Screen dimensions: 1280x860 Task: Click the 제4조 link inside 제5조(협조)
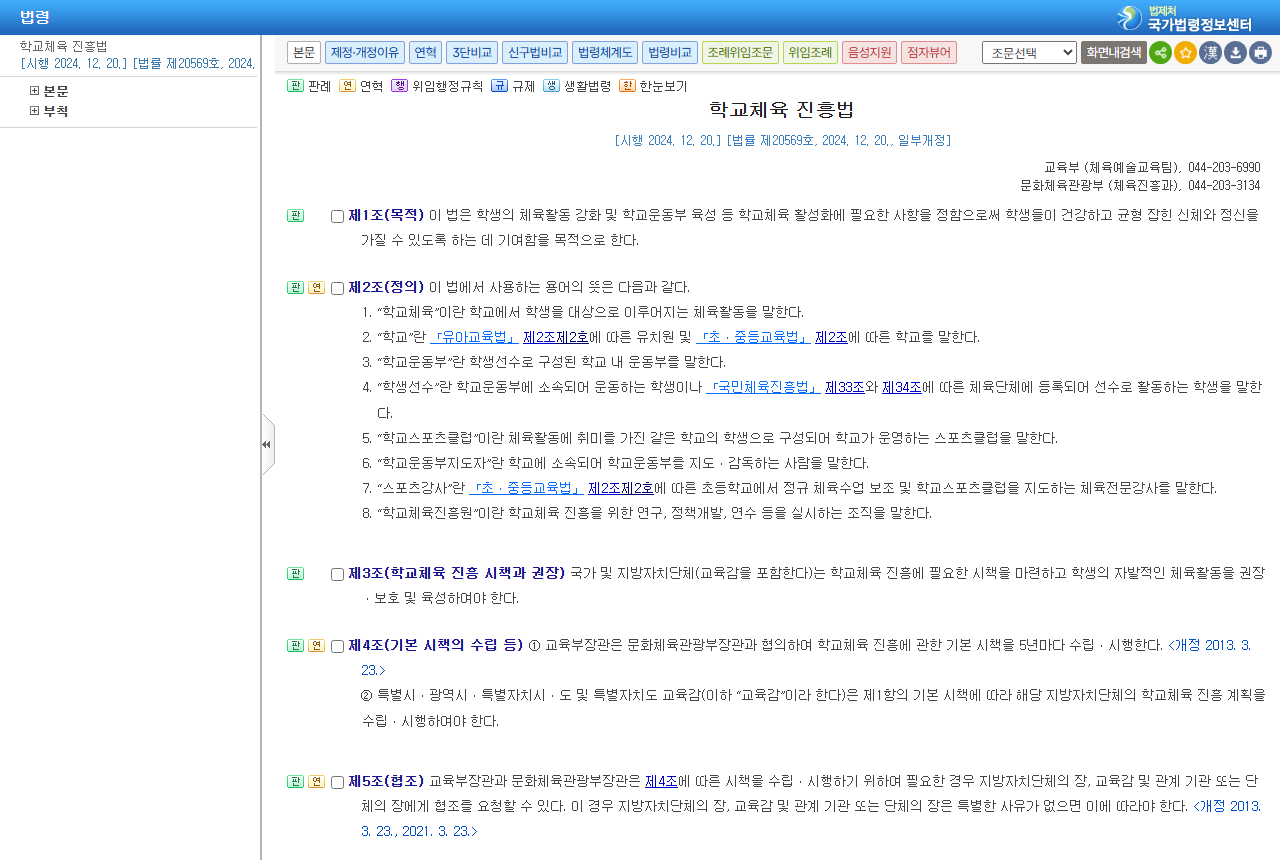[661, 781]
